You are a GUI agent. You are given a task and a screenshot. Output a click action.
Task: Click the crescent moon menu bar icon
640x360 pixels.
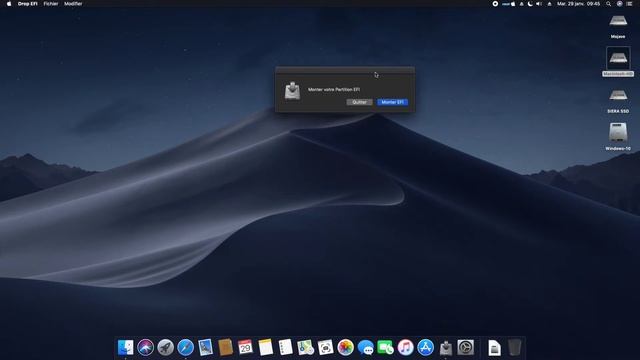pyautogui.click(x=530, y=4)
